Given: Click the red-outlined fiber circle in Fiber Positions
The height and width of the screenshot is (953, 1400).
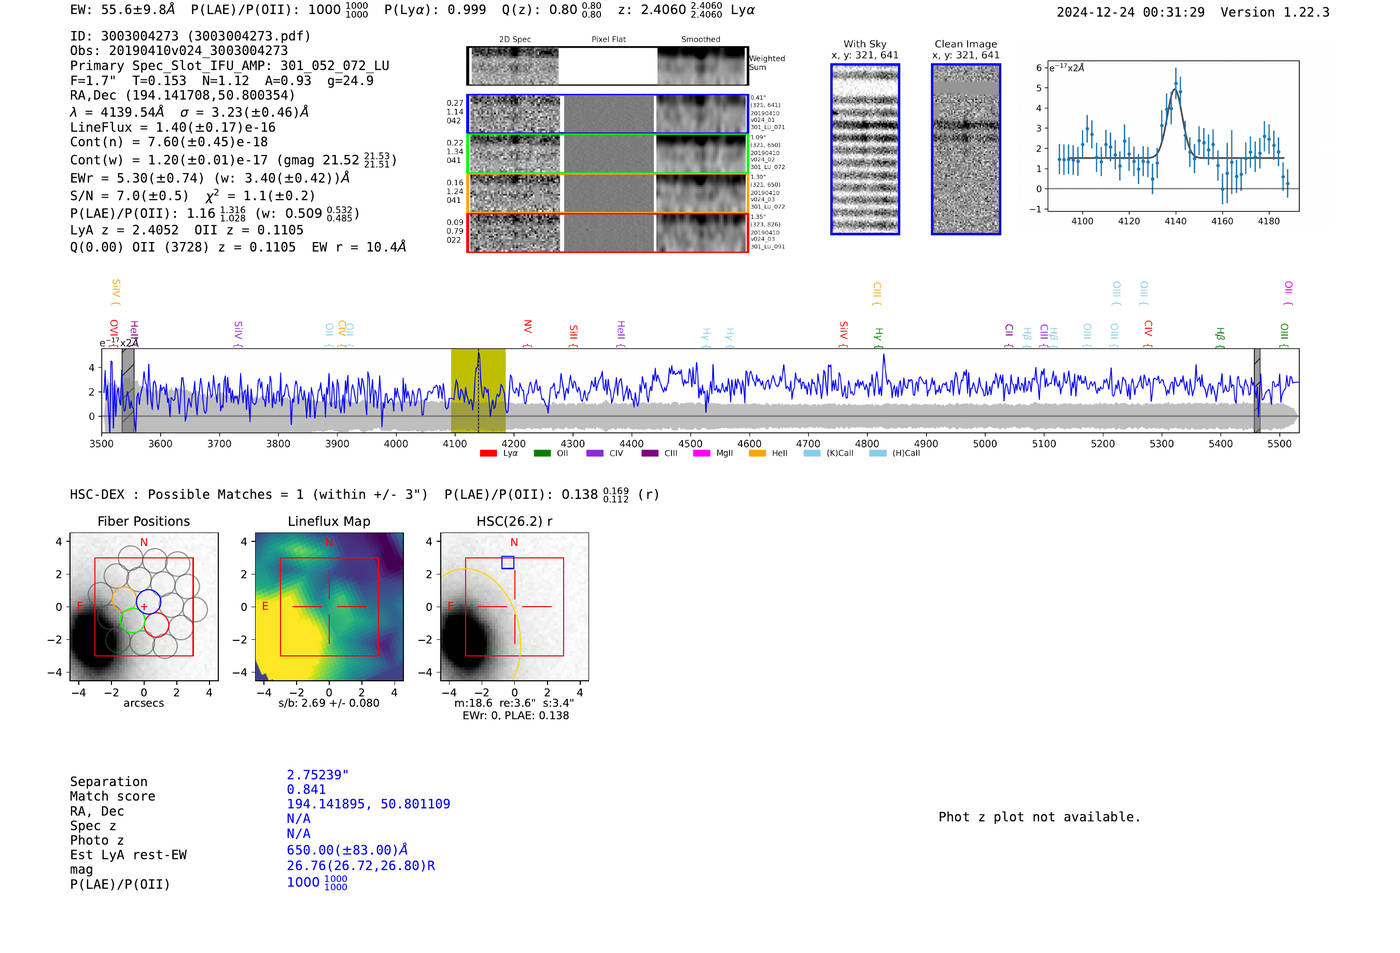Looking at the screenshot, I should [156, 625].
